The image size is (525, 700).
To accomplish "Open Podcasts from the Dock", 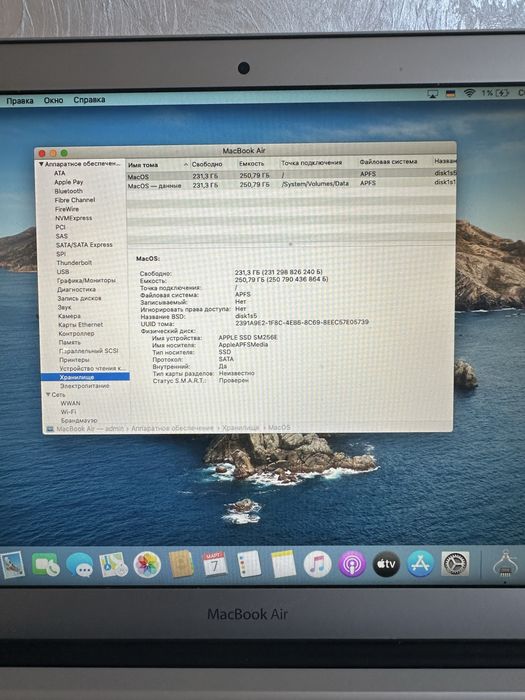I will (352, 564).
